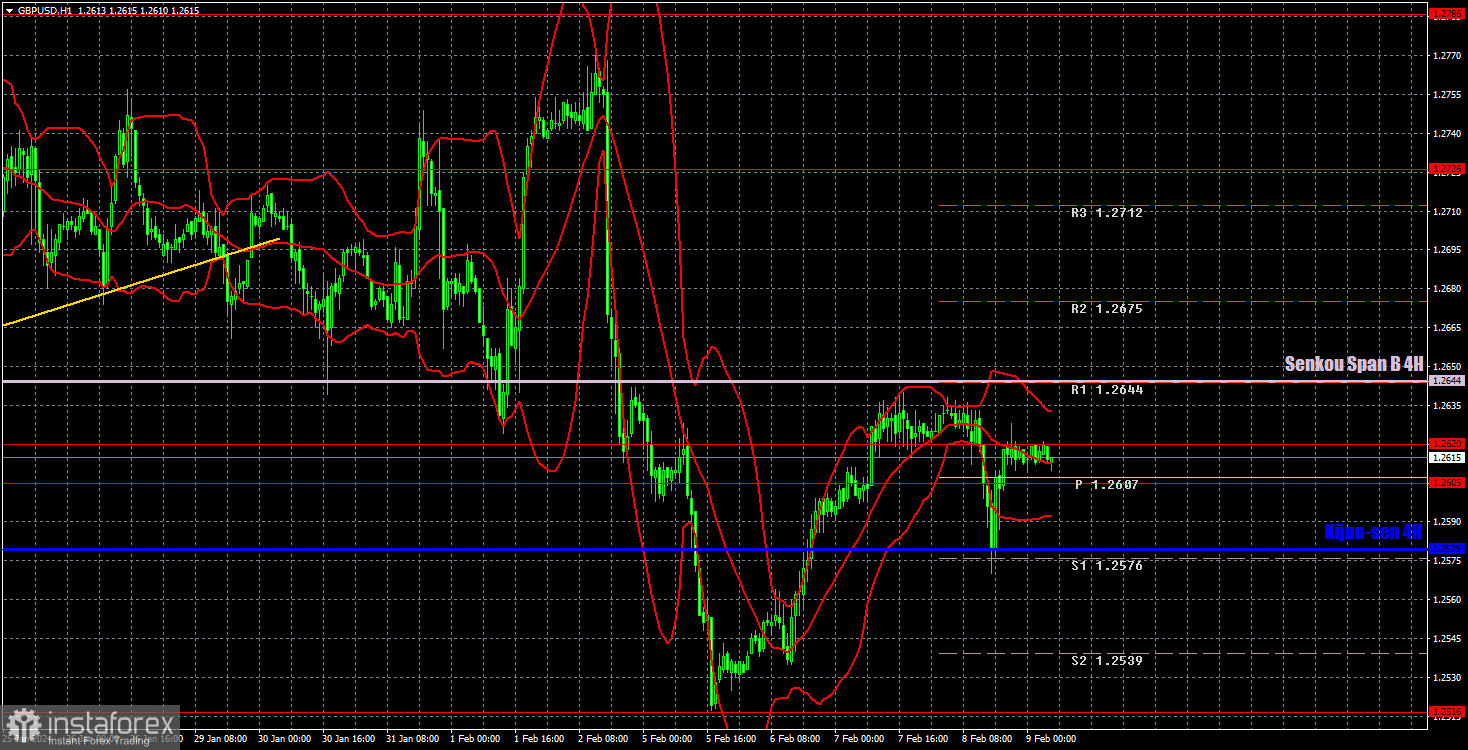Select the R1 1.2644 pivot label
The height and width of the screenshot is (750, 1468).
[1107, 389]
